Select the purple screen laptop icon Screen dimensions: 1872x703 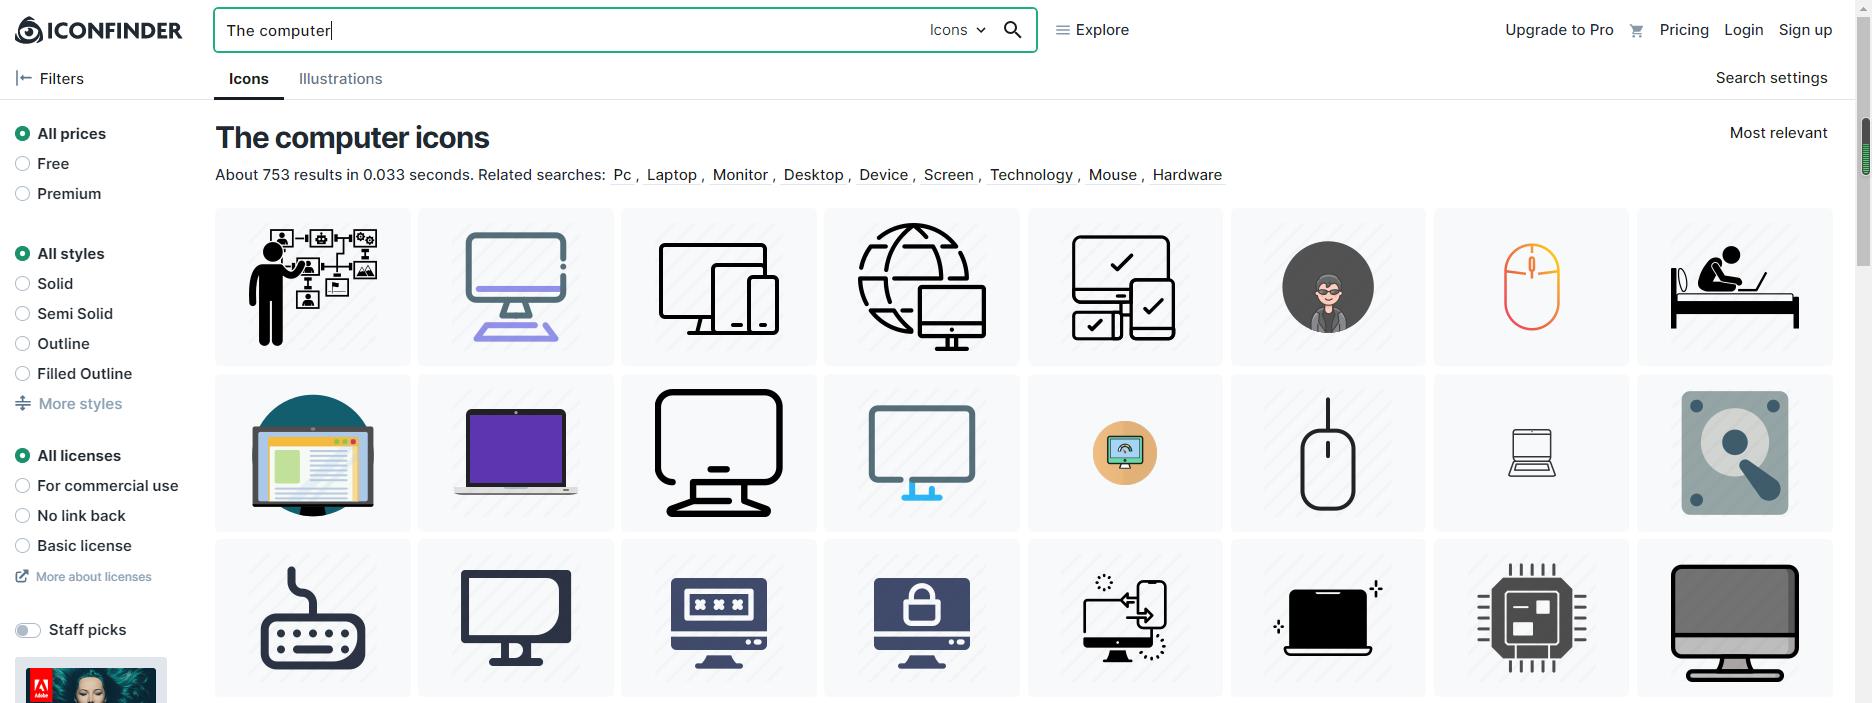click(x=516, y=453)
